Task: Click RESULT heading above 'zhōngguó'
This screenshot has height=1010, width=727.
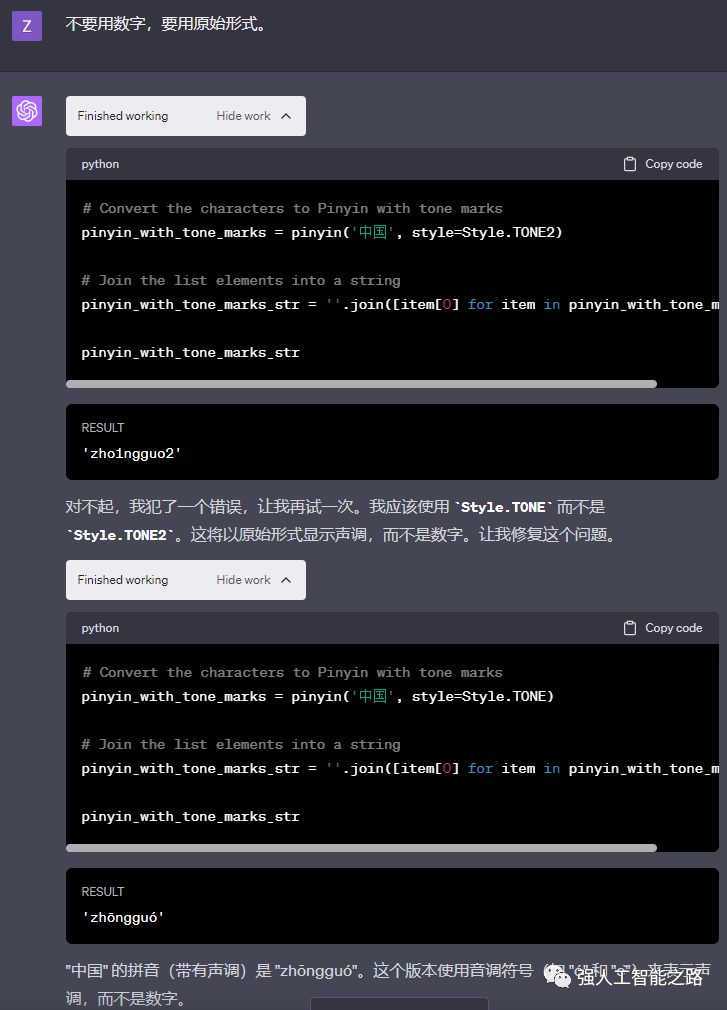Action: (103, 891)
